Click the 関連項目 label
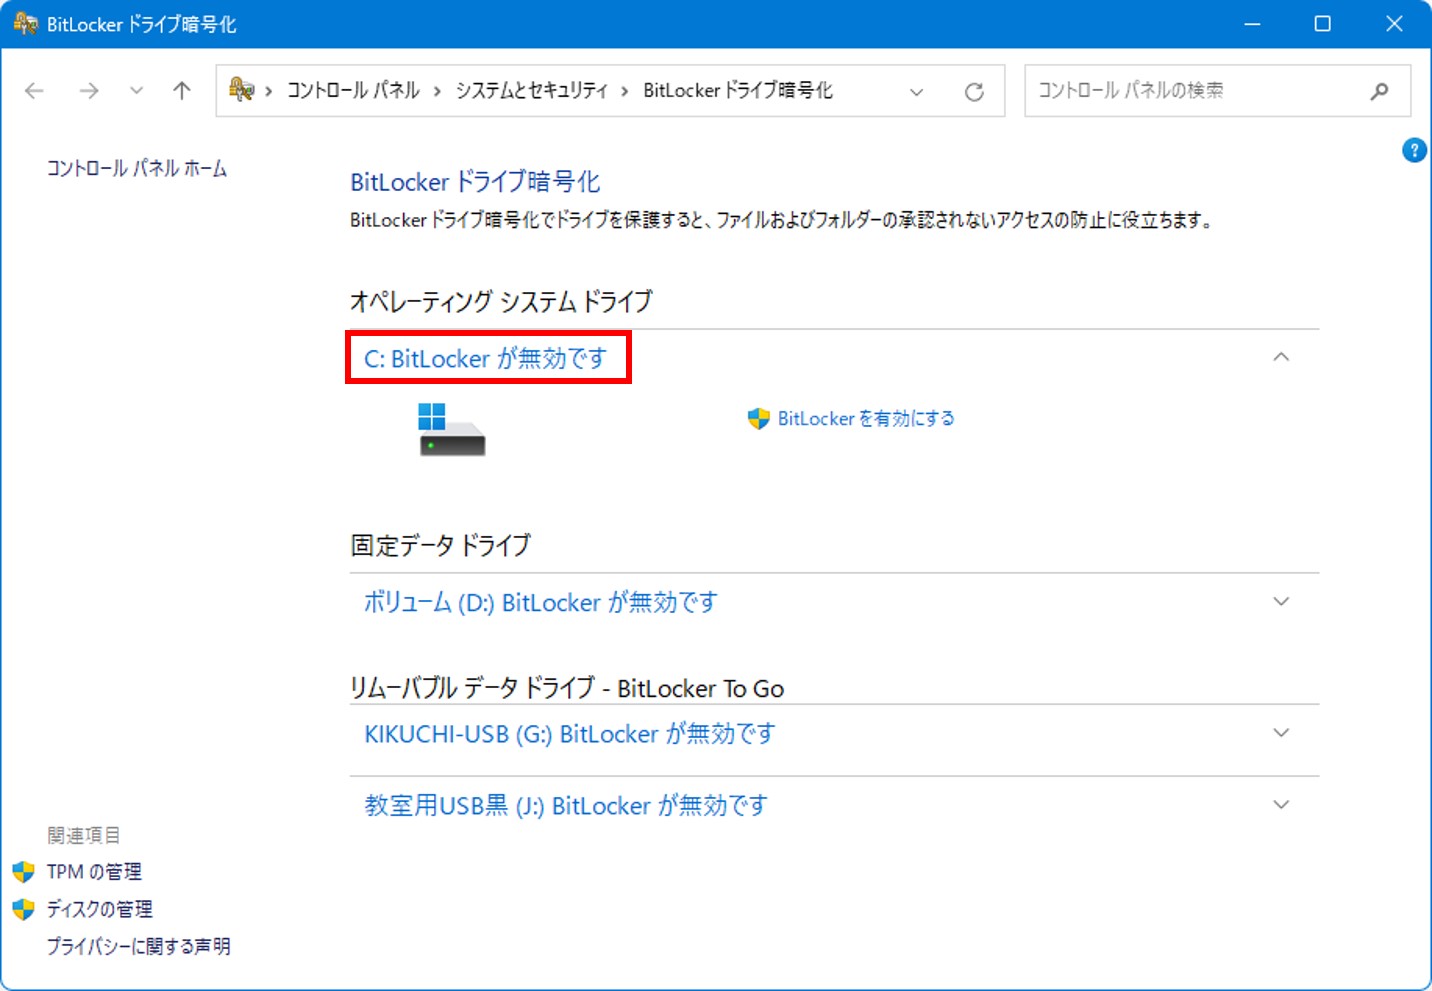 83,835
